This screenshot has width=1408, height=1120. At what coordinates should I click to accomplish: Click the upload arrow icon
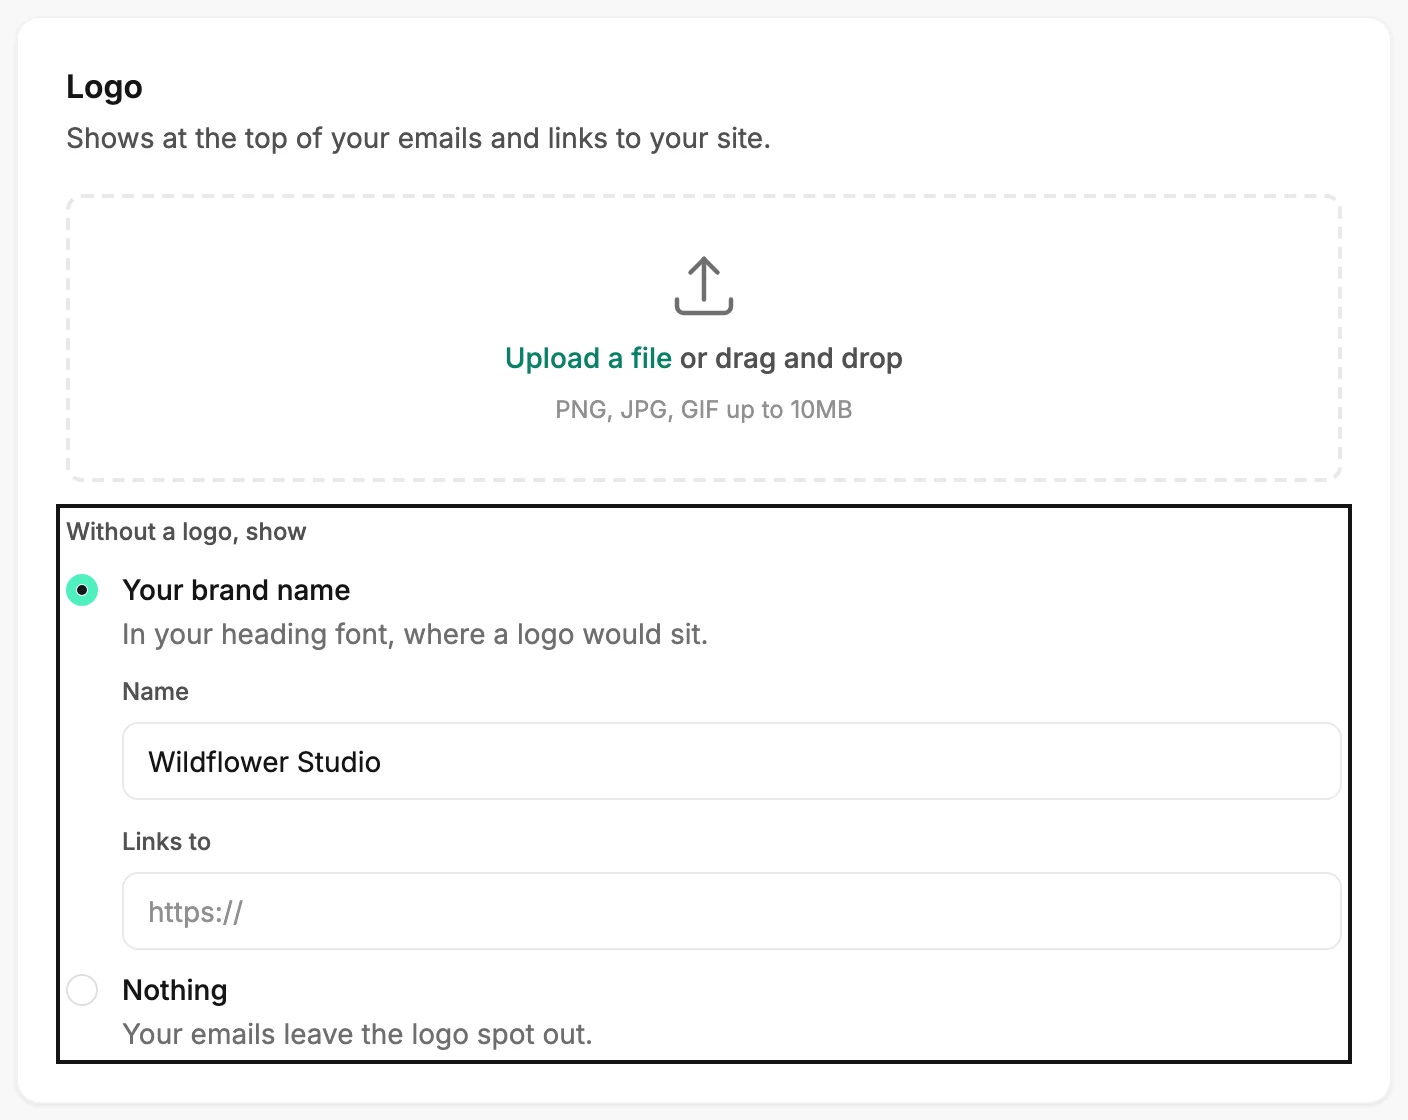704,286
